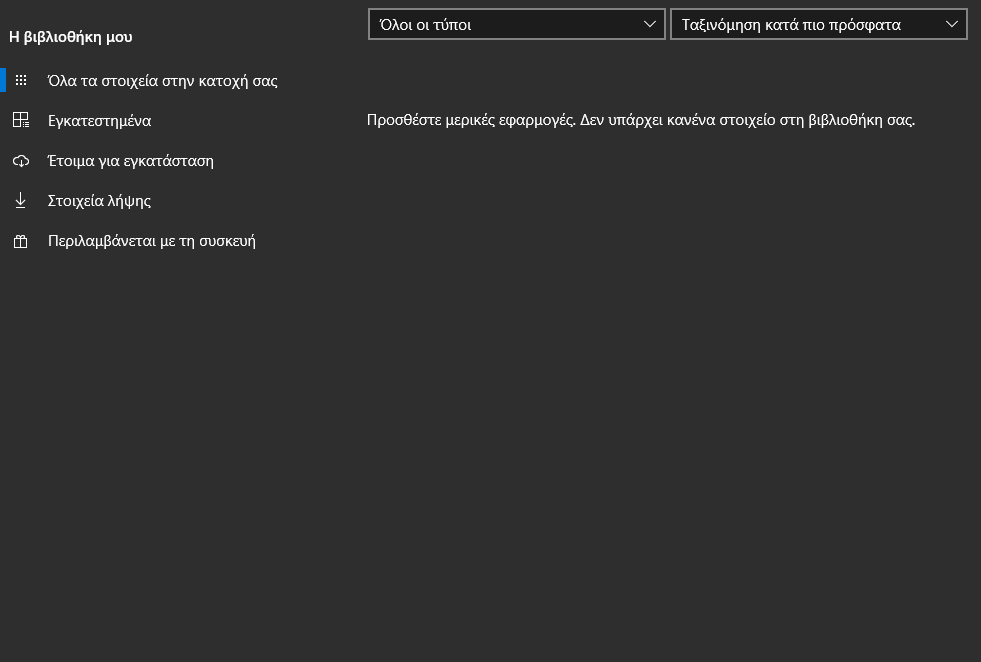The height and width of the screenshot is (662, 981).
Task: Click the Προσθέστε μερικές εφαρμογές empty-library message
Action: point(641,120)
